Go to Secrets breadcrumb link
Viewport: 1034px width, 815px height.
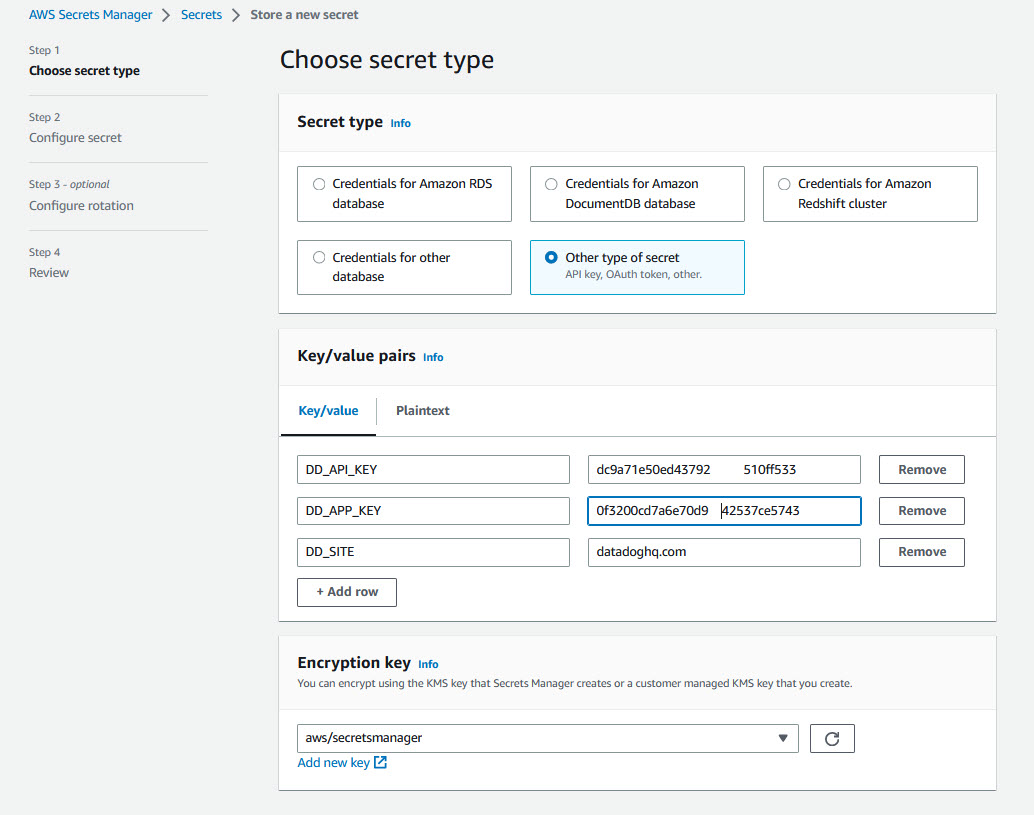pos(201,15)
